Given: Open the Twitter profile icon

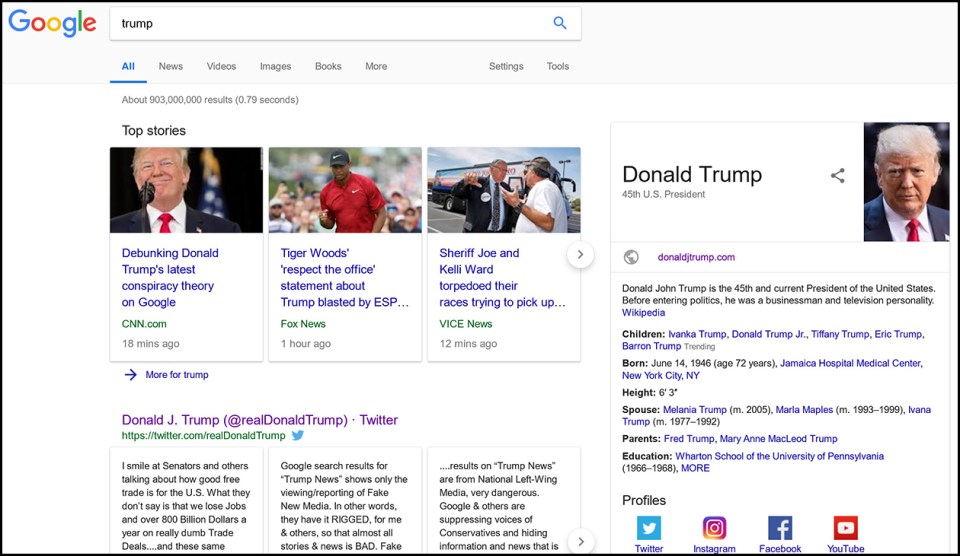Looking at the screenshot, I should point(649,528).
